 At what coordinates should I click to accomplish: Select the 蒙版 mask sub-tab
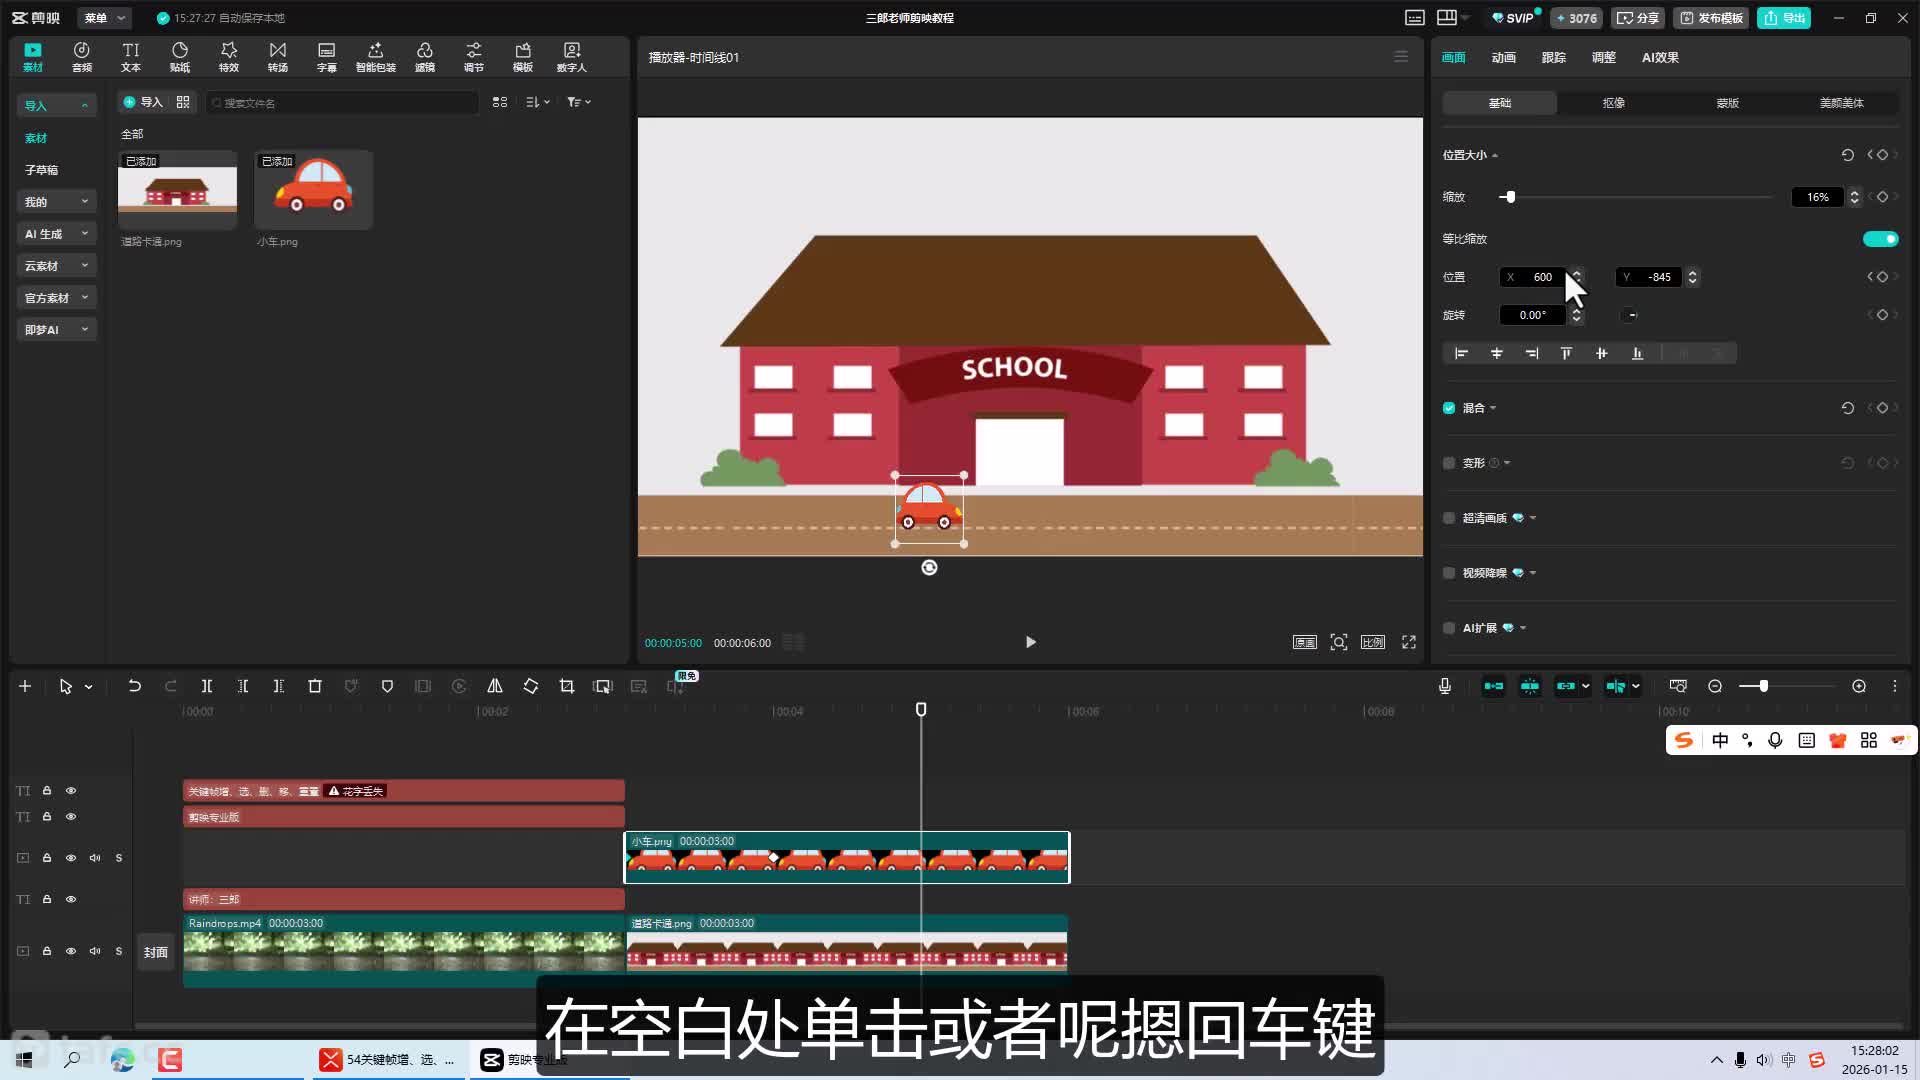1727,103
